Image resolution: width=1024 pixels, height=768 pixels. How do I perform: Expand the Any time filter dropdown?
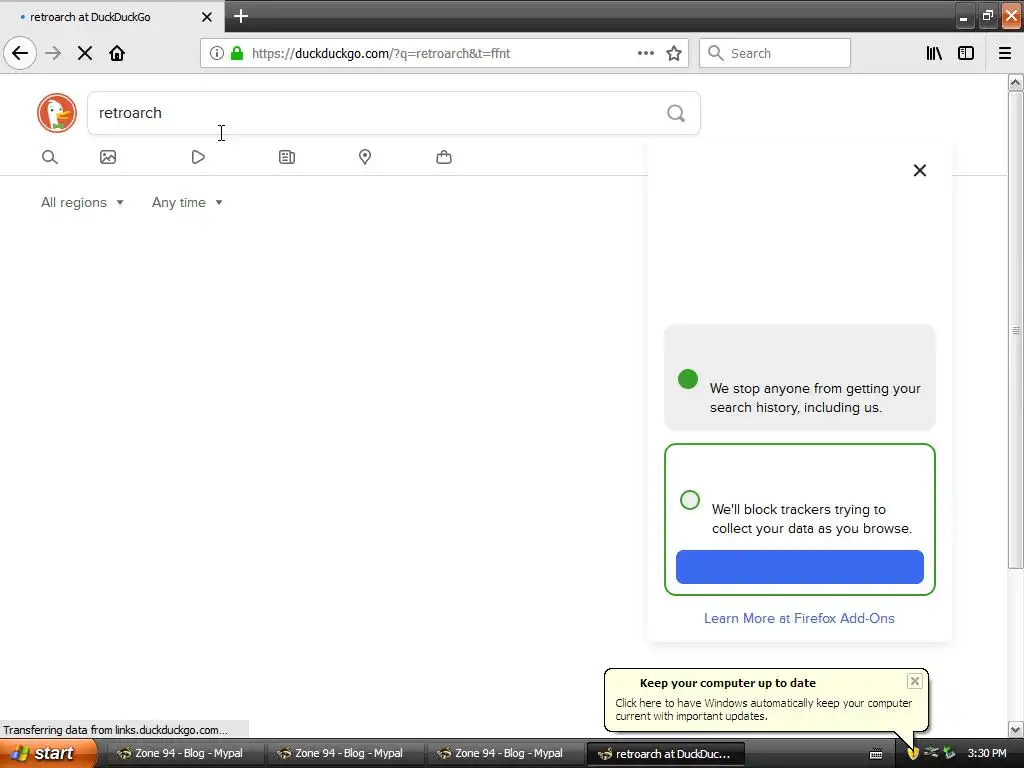pyautogui.click(x=187, y=202)
